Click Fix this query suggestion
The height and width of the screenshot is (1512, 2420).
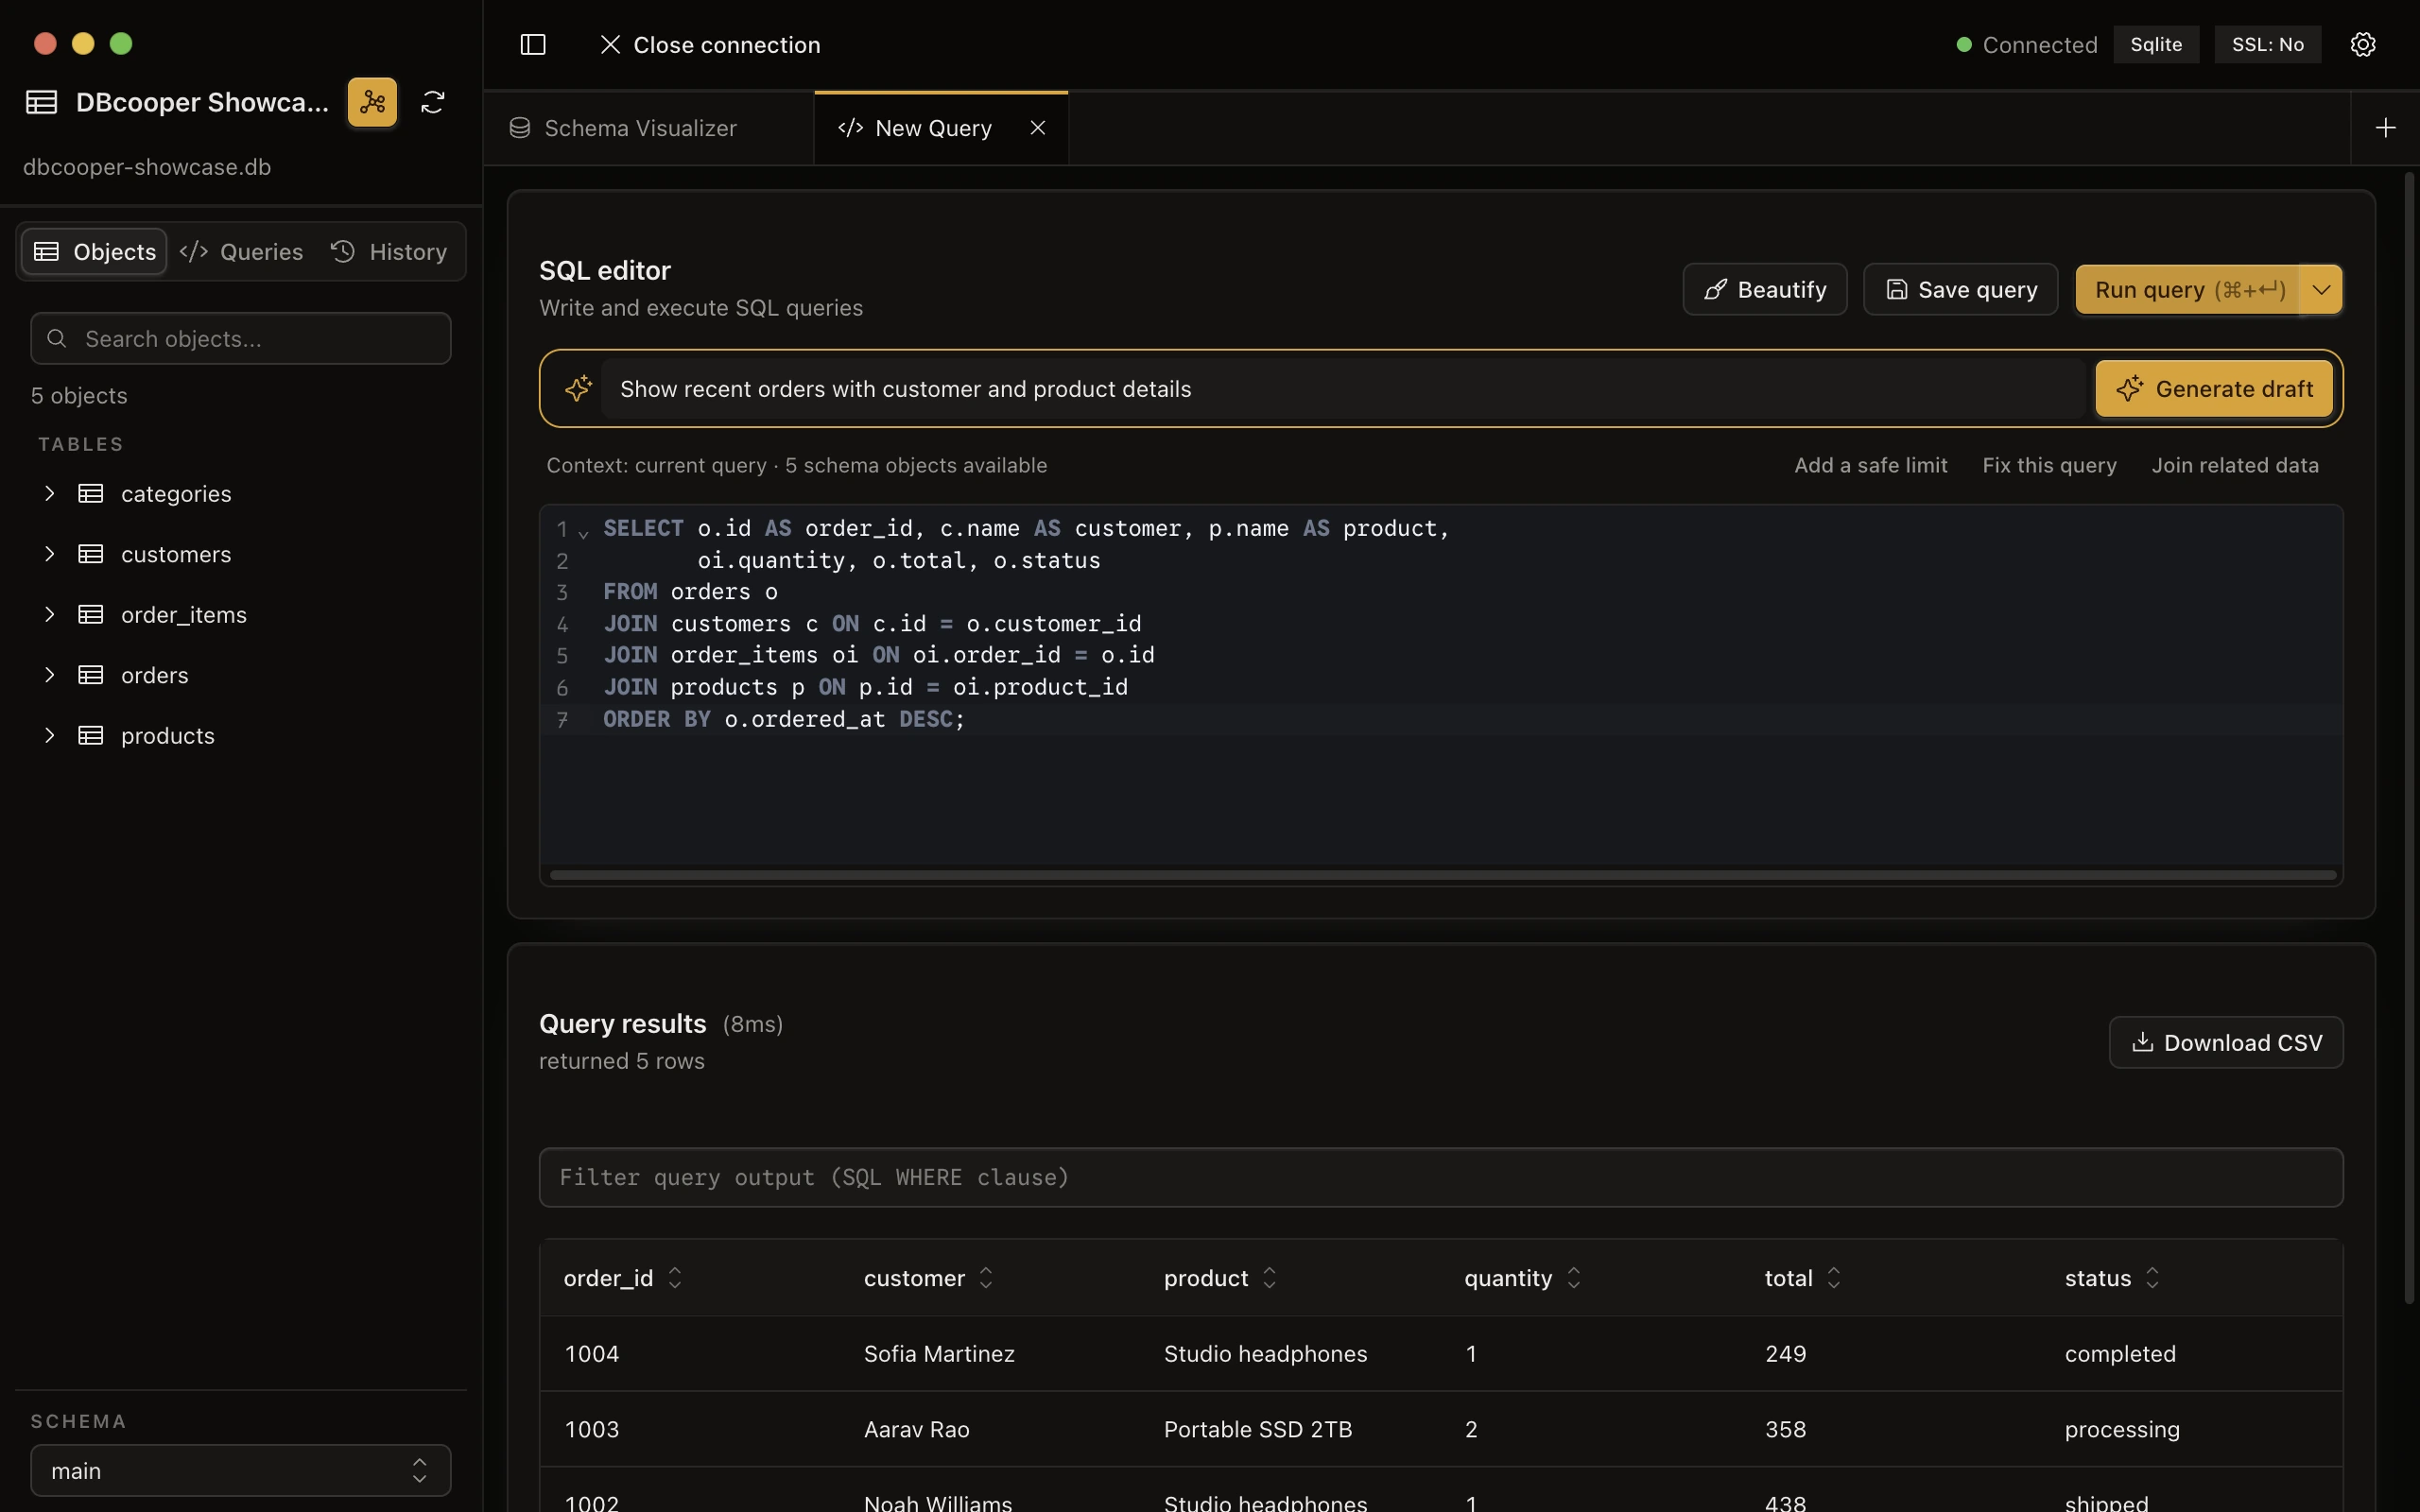point(2049,465)
